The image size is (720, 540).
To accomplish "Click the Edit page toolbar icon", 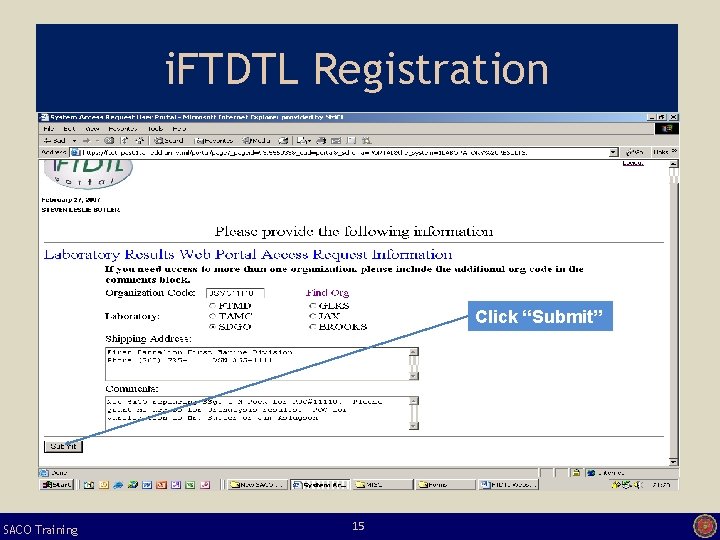I will point(336,141).
